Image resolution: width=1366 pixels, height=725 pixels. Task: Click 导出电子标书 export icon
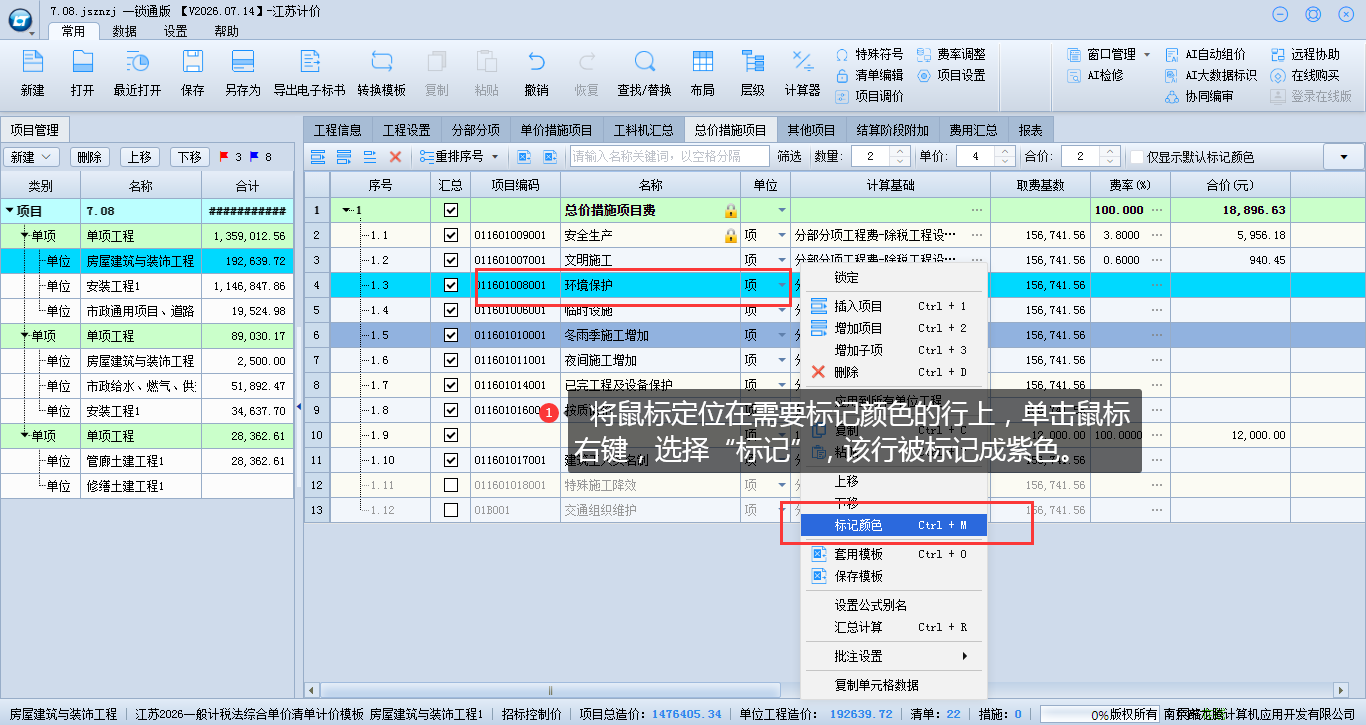(x=309, y=62)
